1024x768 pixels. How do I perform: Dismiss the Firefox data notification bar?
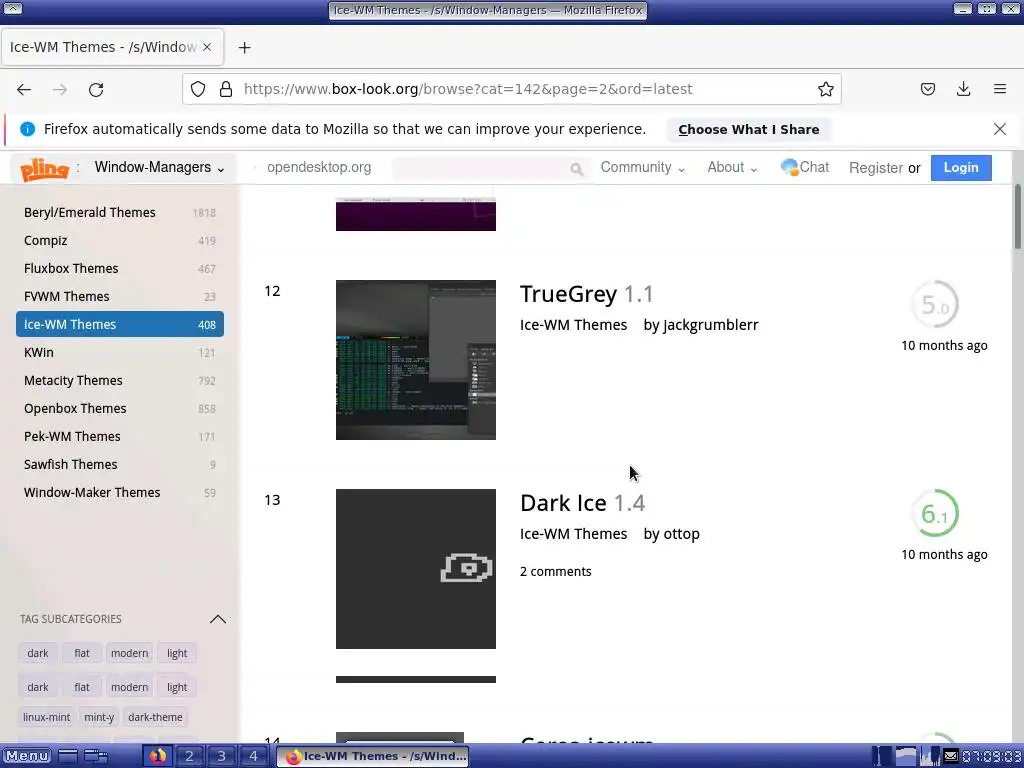click(999, 129)
